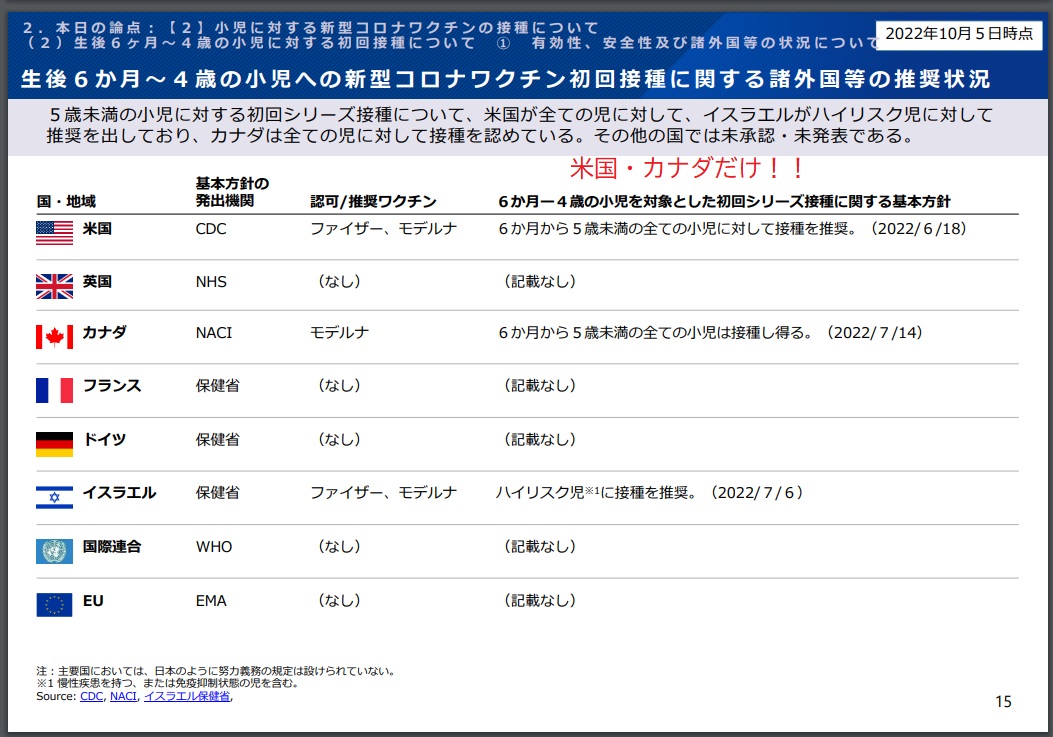Viewport: 1053px width, 737px height.
Task: Click the 国・地域 column header
Action: click(x=66, y=202)
